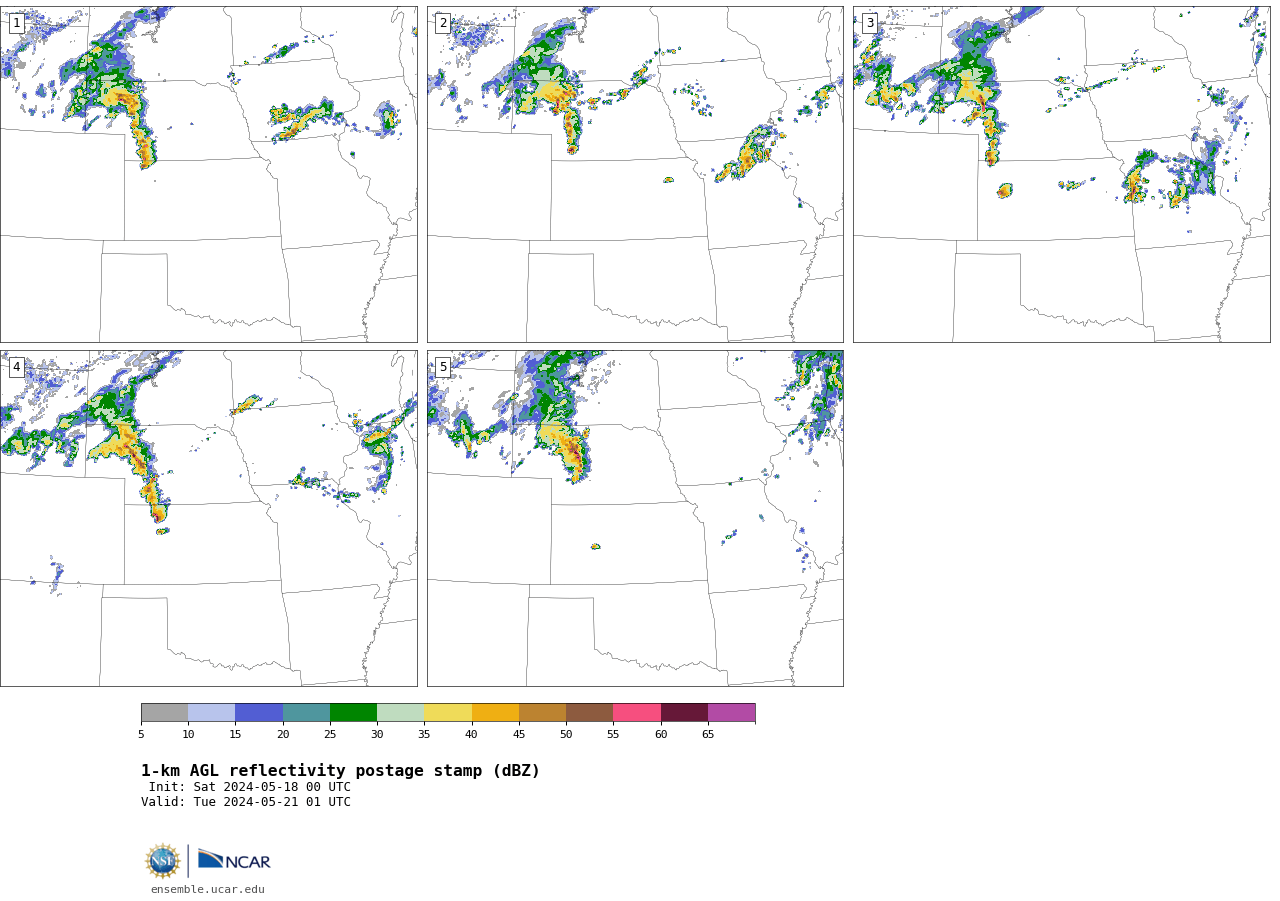Click the light lavender 10-15 dBZ swatch
The image size is (1280, 901).
pyautogui.click(x=211, y=713)
